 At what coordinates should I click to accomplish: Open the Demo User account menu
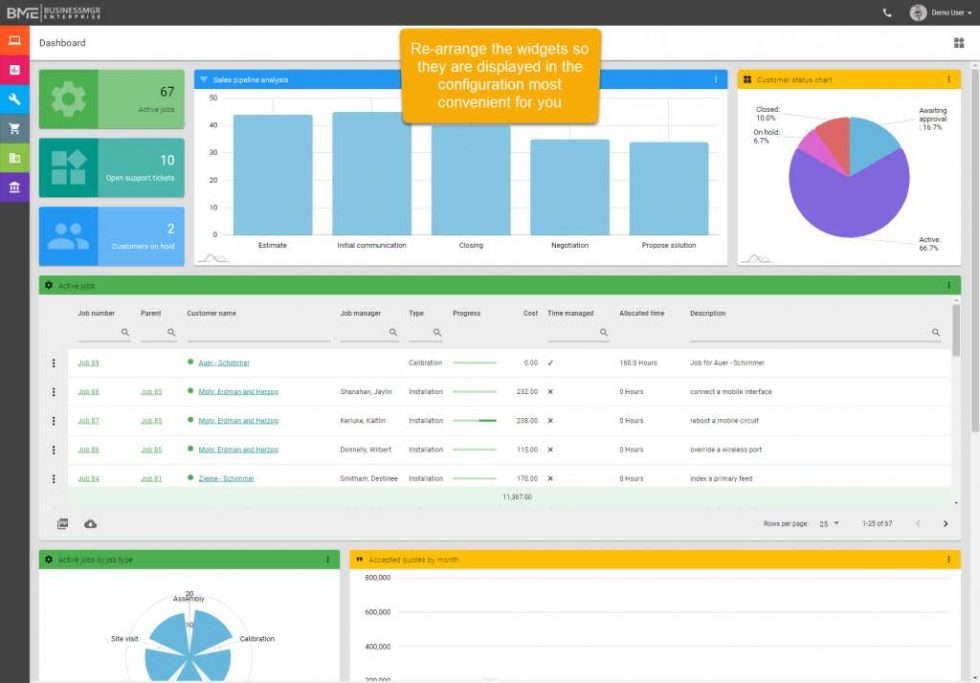click(x=941, y=12)
